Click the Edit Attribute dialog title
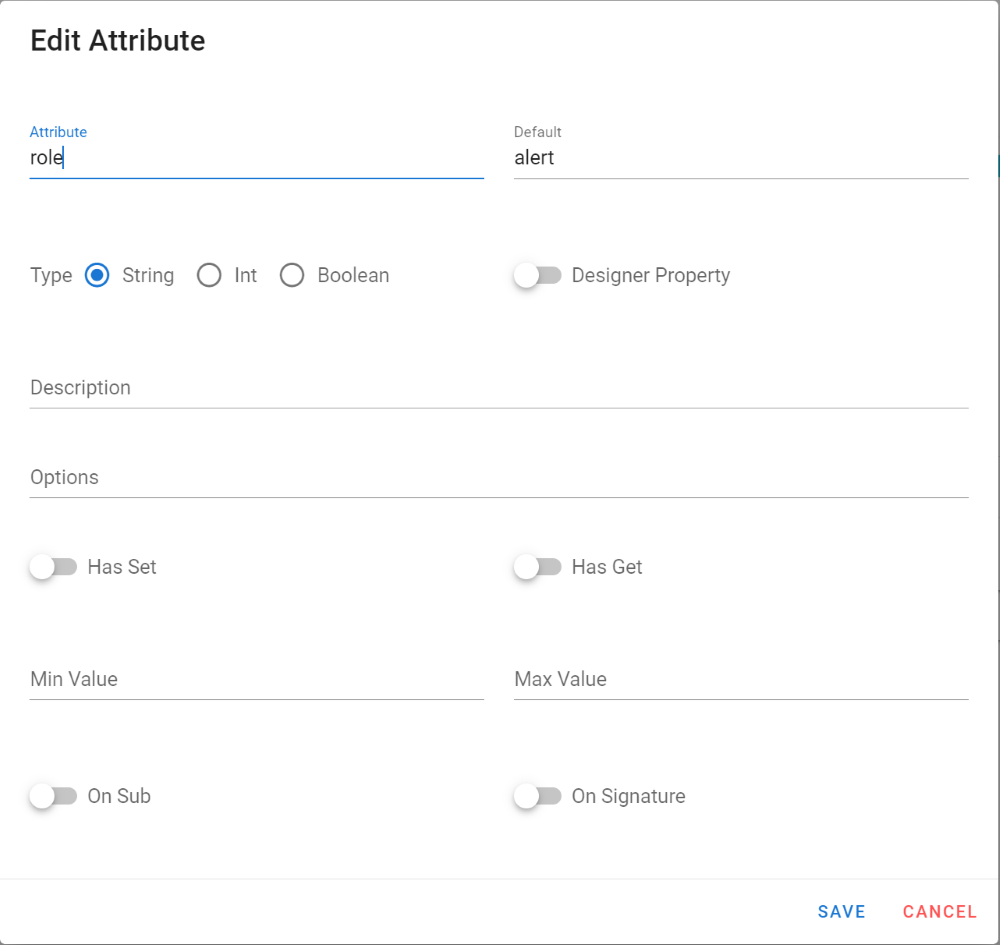The width and height of the screenshot is (1000, 945). point(118,41)
